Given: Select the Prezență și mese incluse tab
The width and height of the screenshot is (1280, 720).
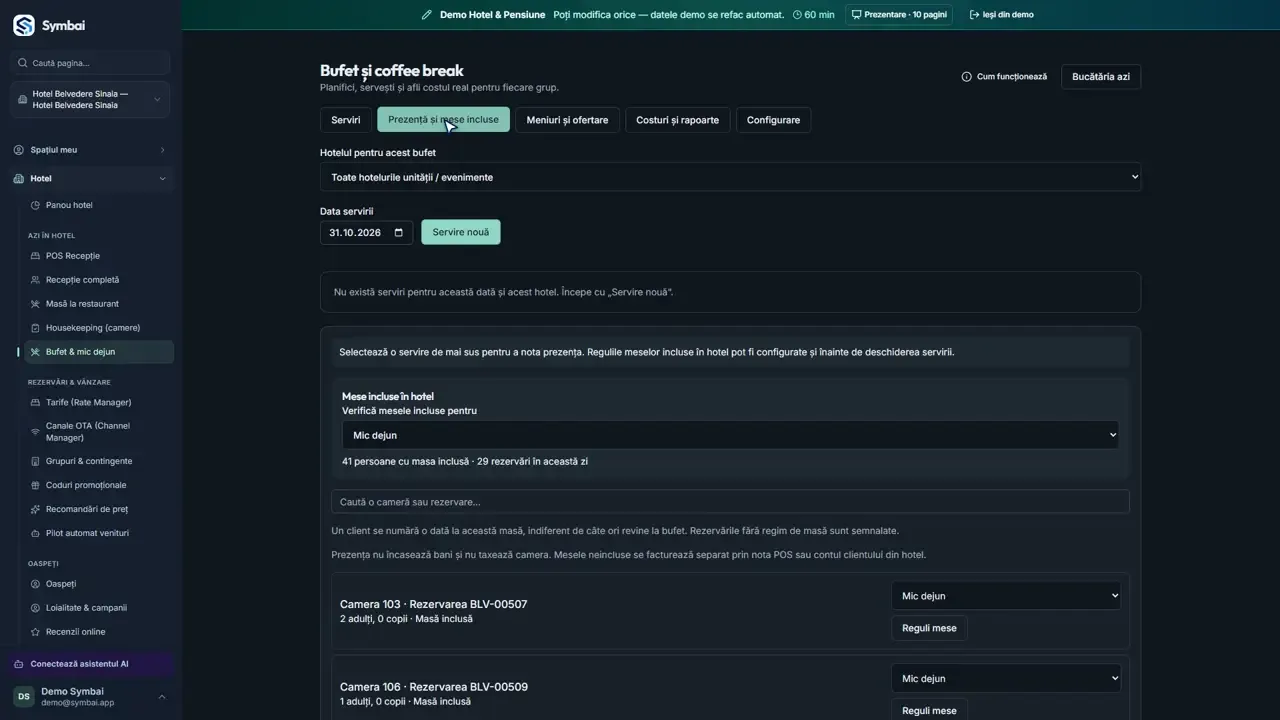Looking at the screenshot, I should click(443, 120).
